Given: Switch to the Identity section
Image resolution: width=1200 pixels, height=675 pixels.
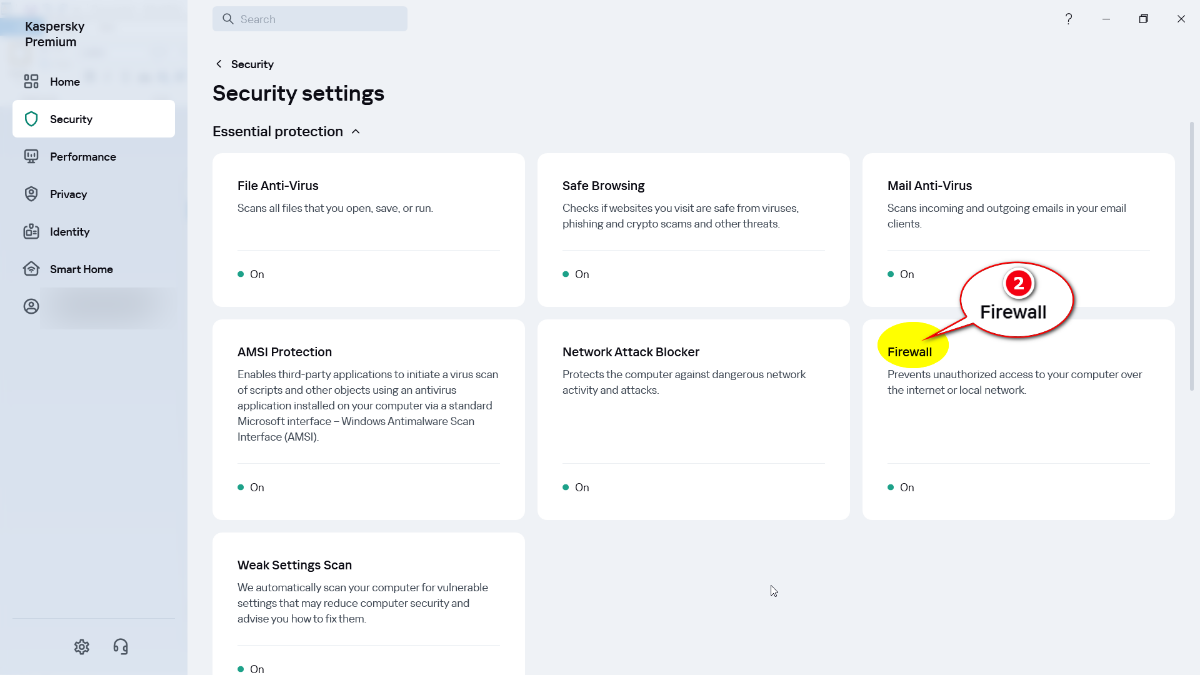Looking at the screenshot, I should [x=93, y=232].
